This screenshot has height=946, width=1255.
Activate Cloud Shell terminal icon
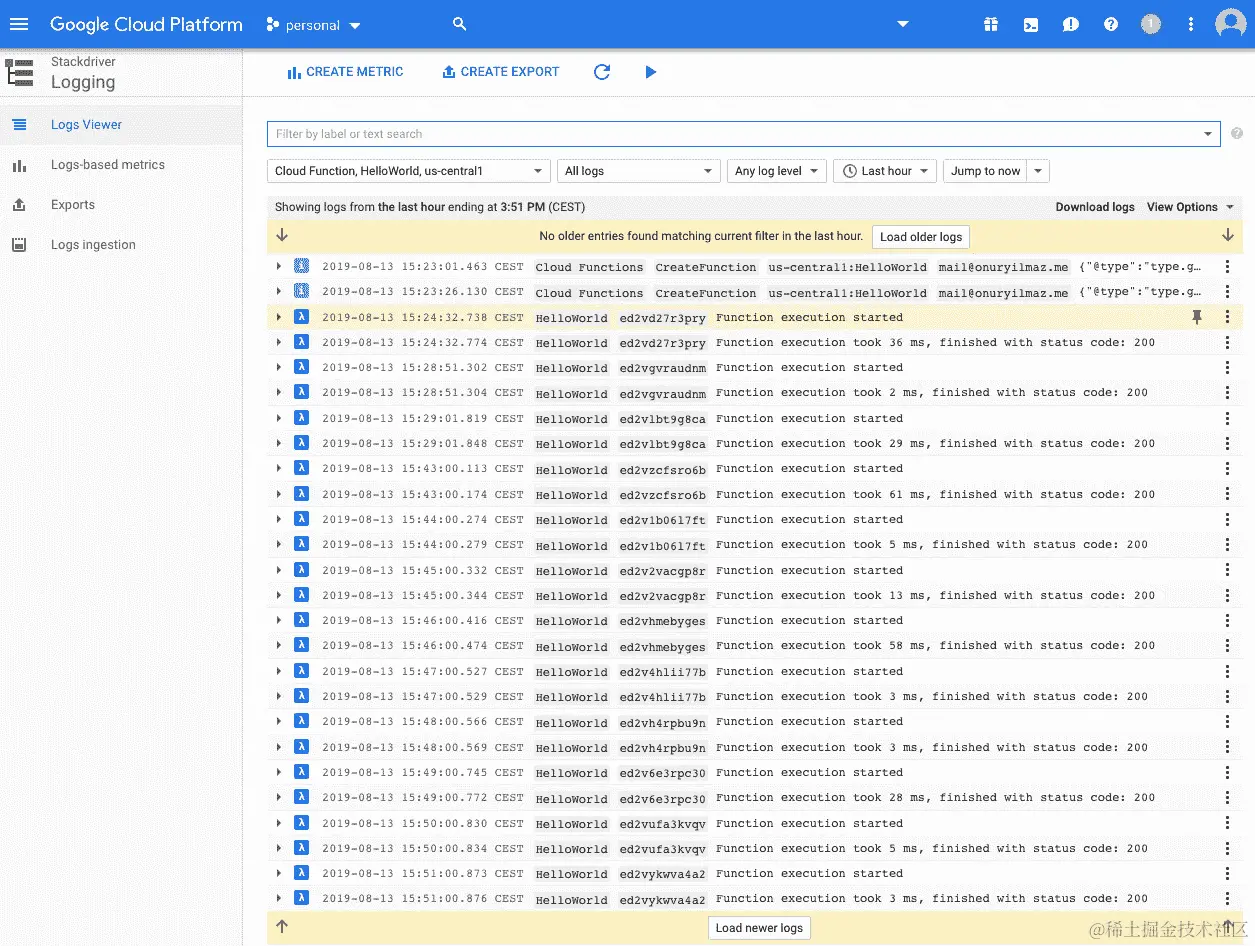click(1031, 25)
